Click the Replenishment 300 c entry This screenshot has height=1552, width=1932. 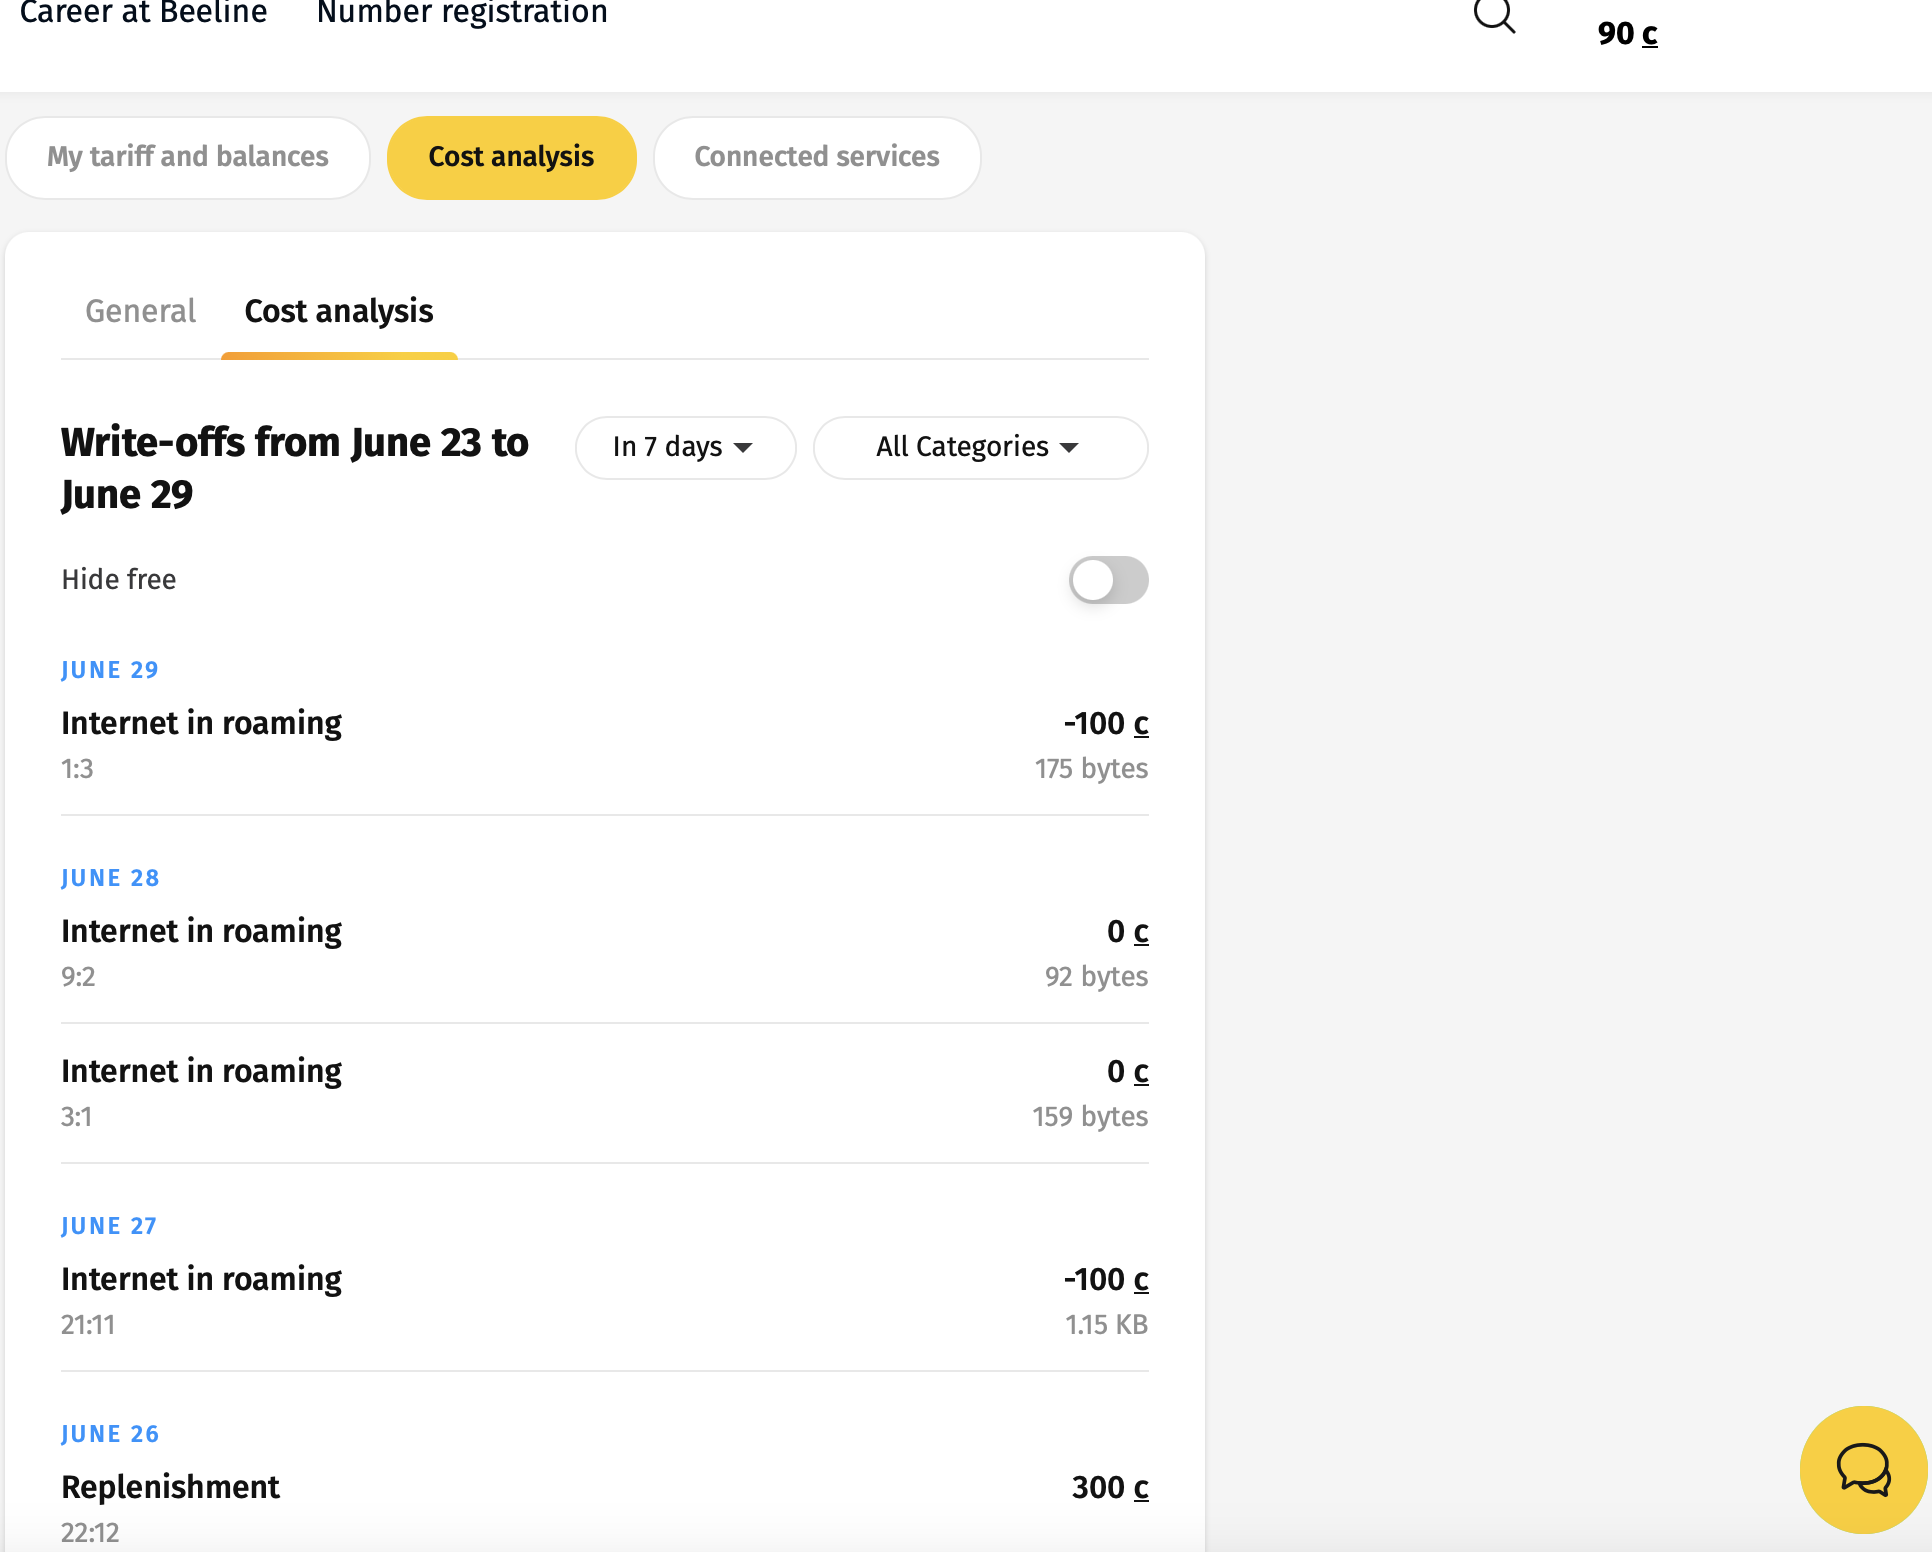tap(604, 1506)
